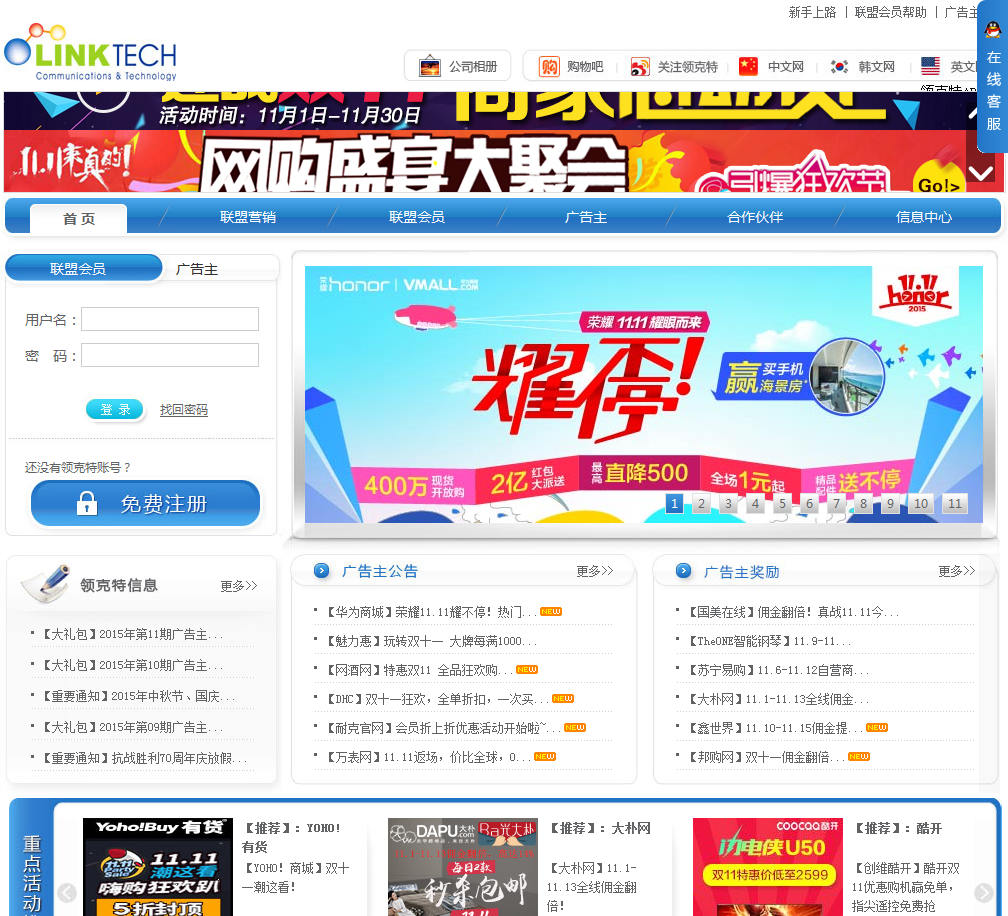Image resolution: width=1008 pixels, height=916 pixels.
Task: Click the 登录 button
Action: [115, 409]
